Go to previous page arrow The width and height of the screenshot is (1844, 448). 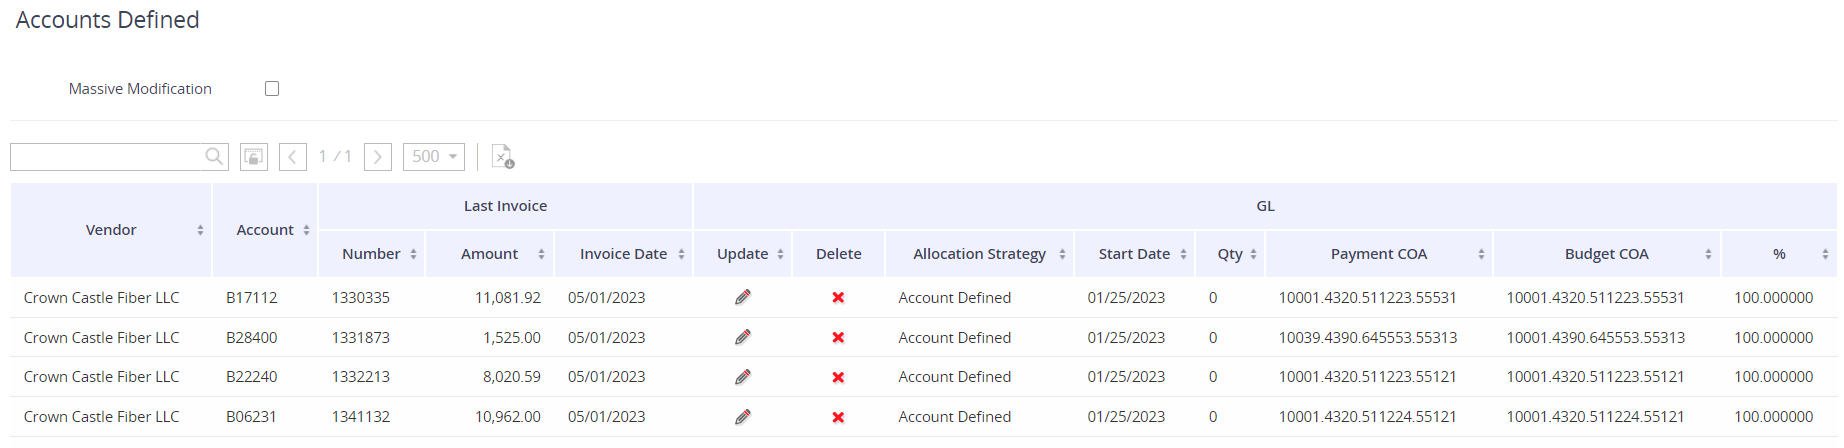click(x=293, y=157)
